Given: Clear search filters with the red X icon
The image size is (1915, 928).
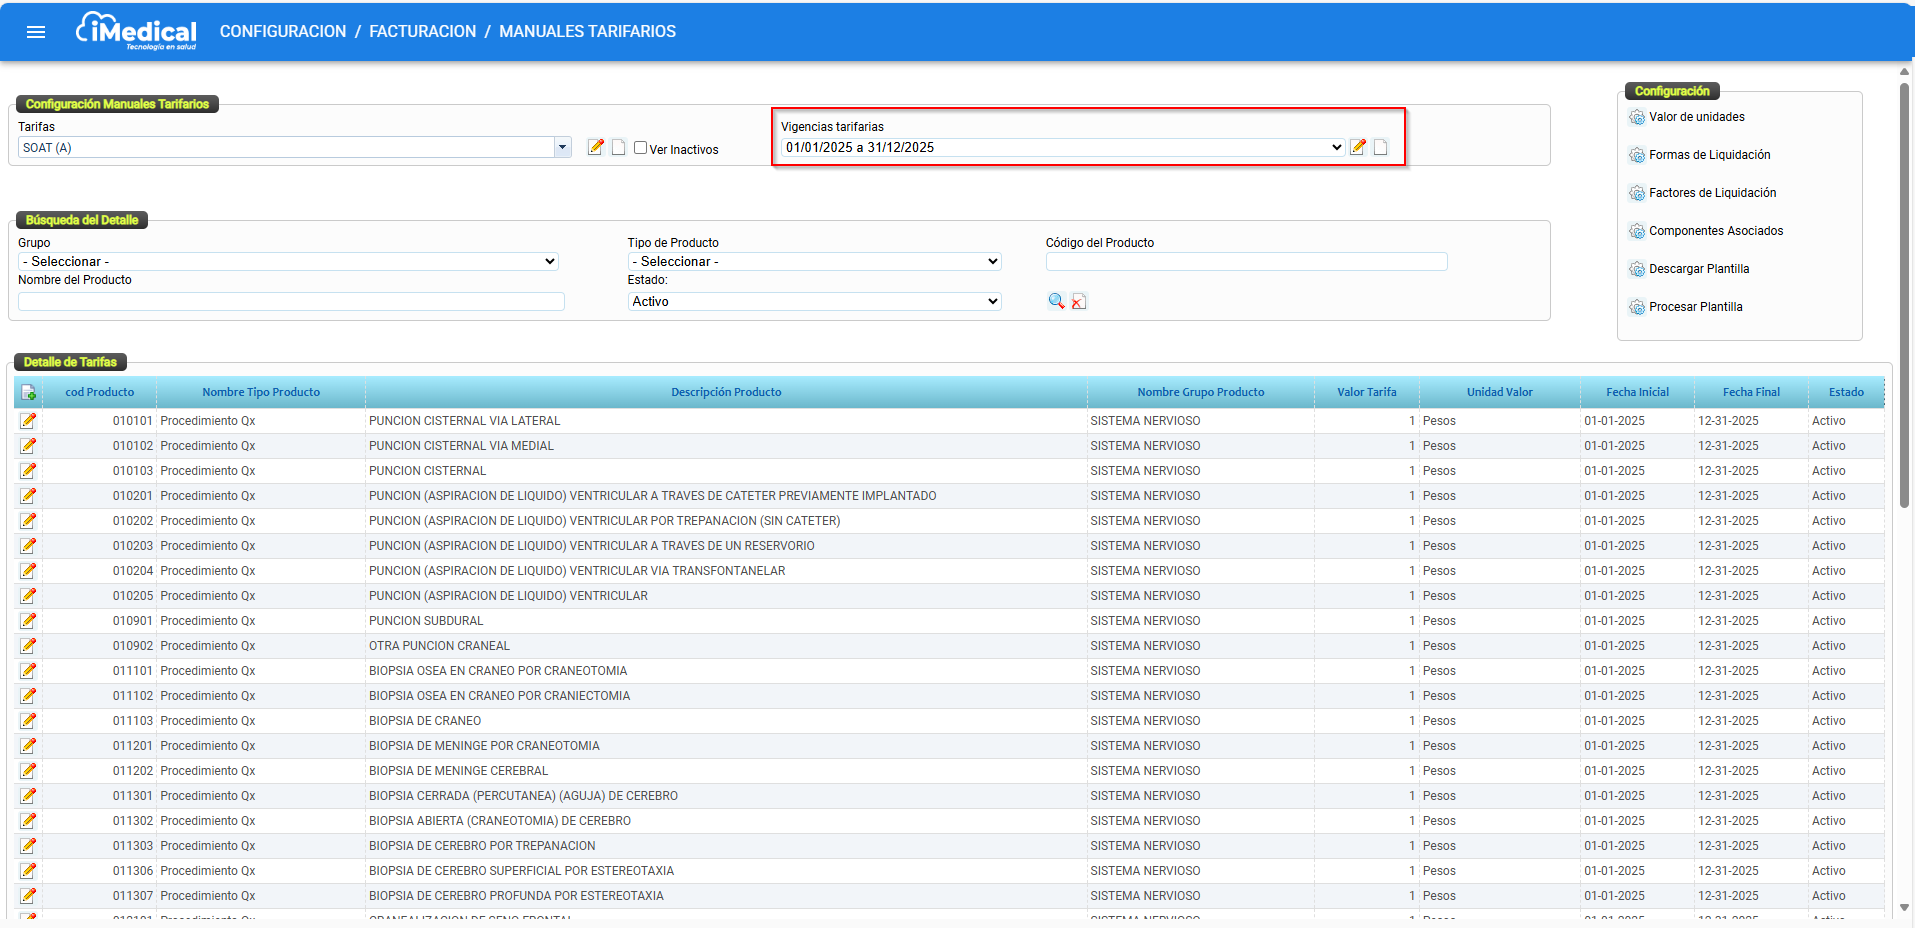Looking at the screenshot, I should point(1079,301).
